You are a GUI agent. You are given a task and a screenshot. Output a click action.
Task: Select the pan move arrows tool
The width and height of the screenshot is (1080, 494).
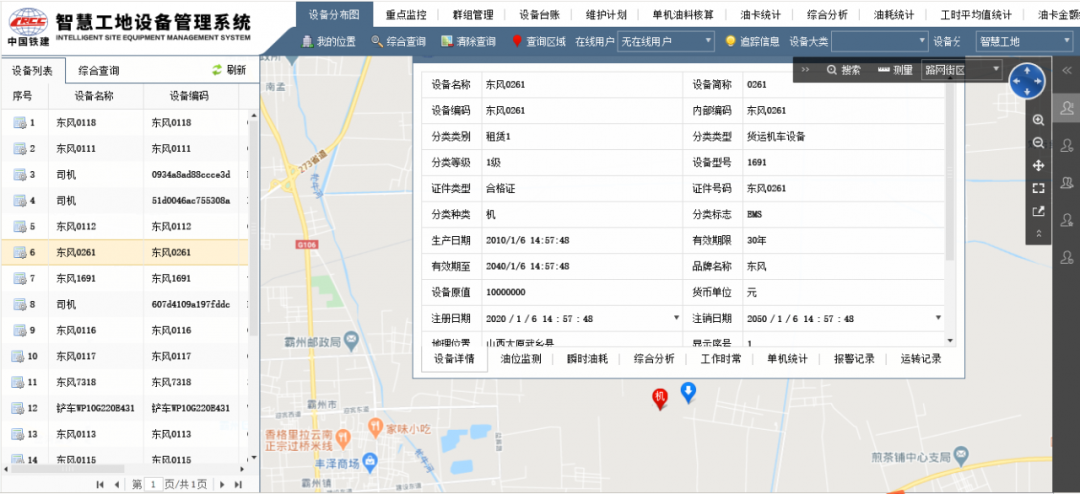tap(1038, 165)
